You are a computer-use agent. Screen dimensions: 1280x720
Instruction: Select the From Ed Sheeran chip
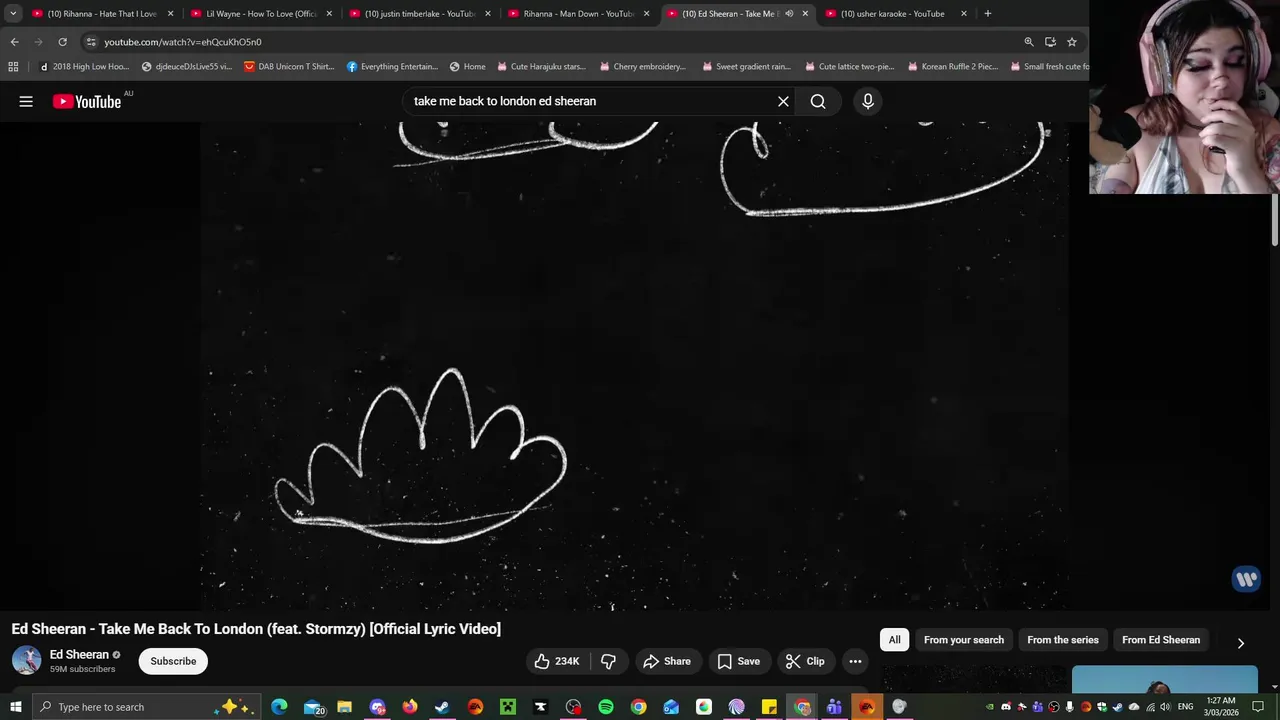coord(1161,640)
